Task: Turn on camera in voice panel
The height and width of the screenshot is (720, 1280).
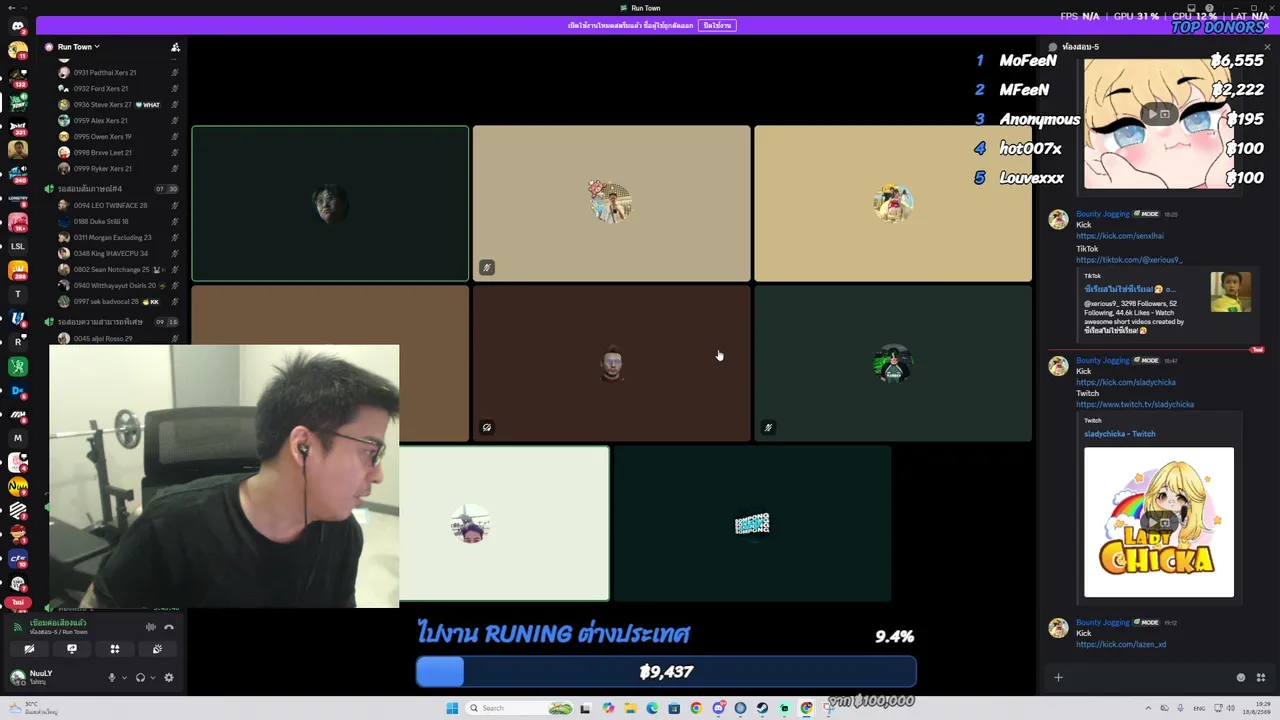Action: (29, 649)
